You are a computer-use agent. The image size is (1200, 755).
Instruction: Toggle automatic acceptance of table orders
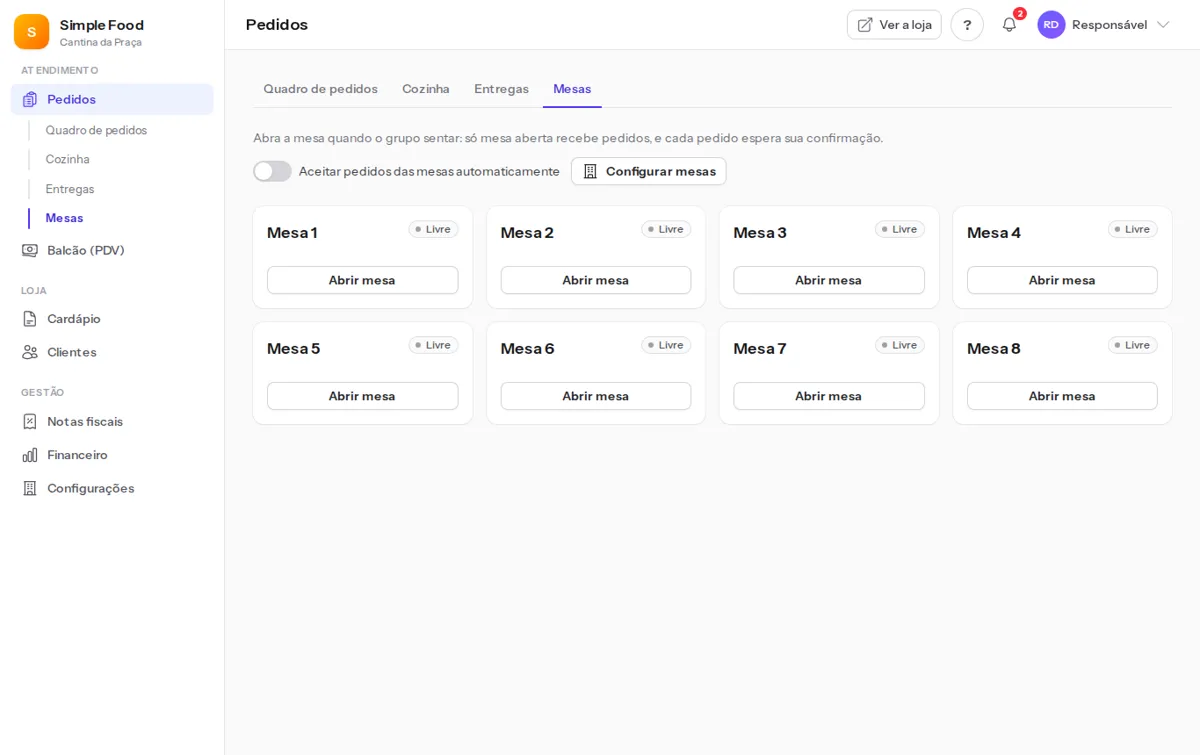coord(272,171)
